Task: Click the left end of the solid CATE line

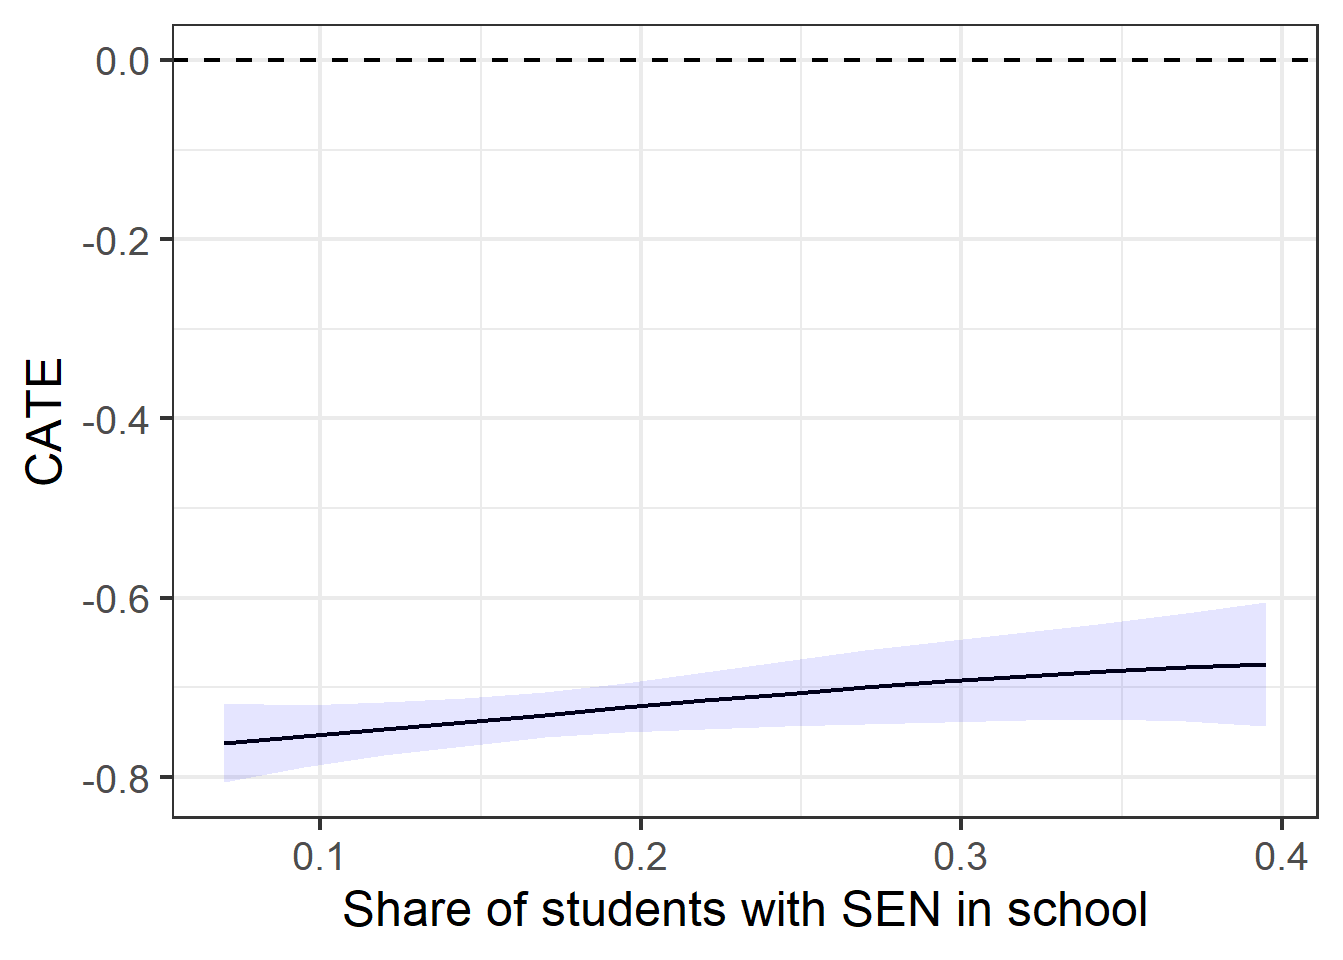Action: click(x=226, y=743)
